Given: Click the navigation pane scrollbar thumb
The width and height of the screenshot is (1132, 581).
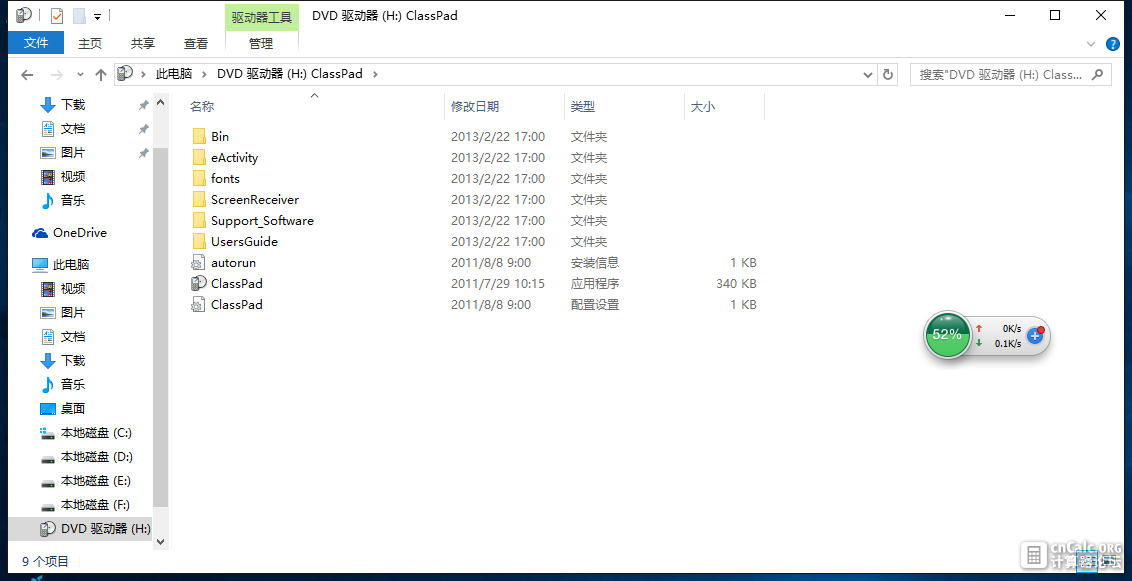Looking at the screenshot, I should click(x=160, y=326).
